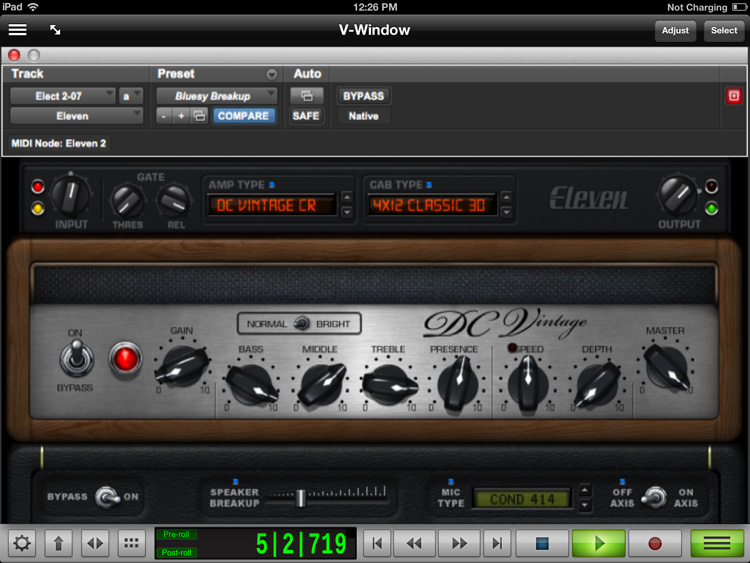Click the Bass knob
Image resolution: width=750 pixels, height=563 pixels.
coord(252,384)
